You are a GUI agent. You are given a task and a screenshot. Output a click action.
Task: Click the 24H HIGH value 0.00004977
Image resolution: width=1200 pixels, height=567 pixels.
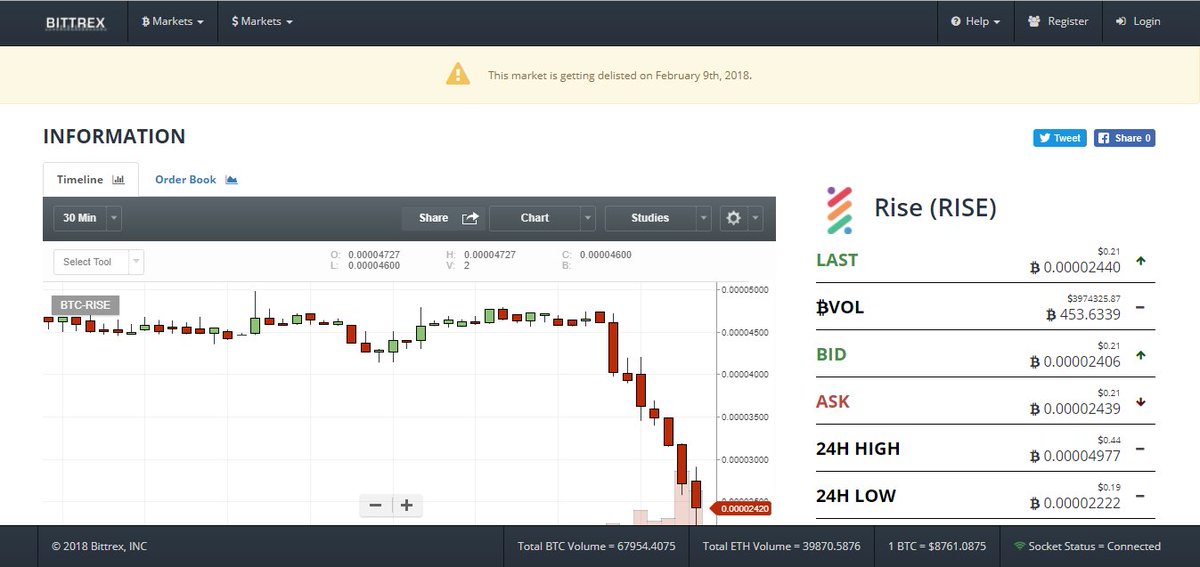point(1075,456)
